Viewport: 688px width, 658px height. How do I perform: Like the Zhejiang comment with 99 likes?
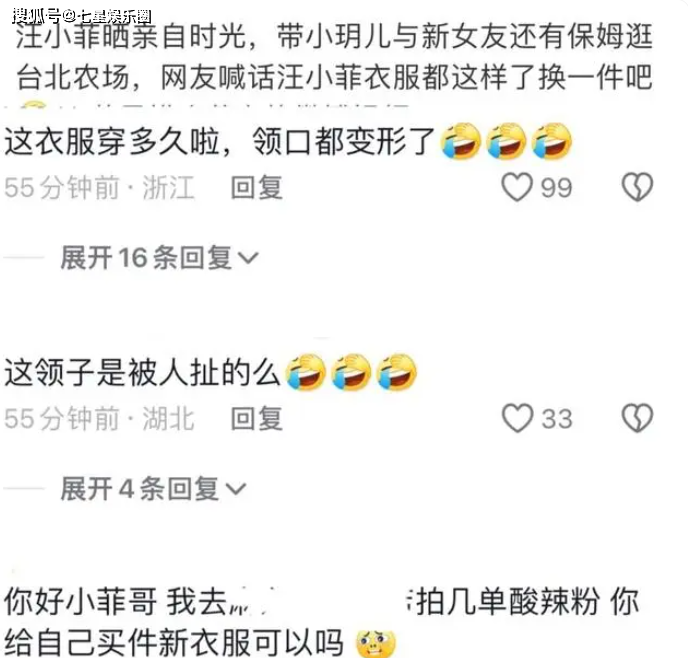(x=517, y=187)
